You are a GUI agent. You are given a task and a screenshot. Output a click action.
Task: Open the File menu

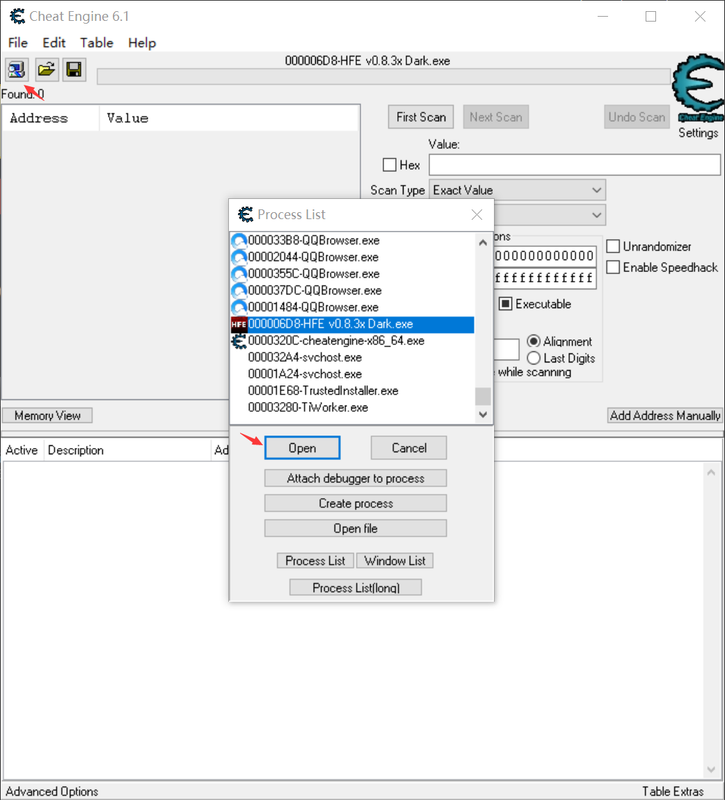18,43
